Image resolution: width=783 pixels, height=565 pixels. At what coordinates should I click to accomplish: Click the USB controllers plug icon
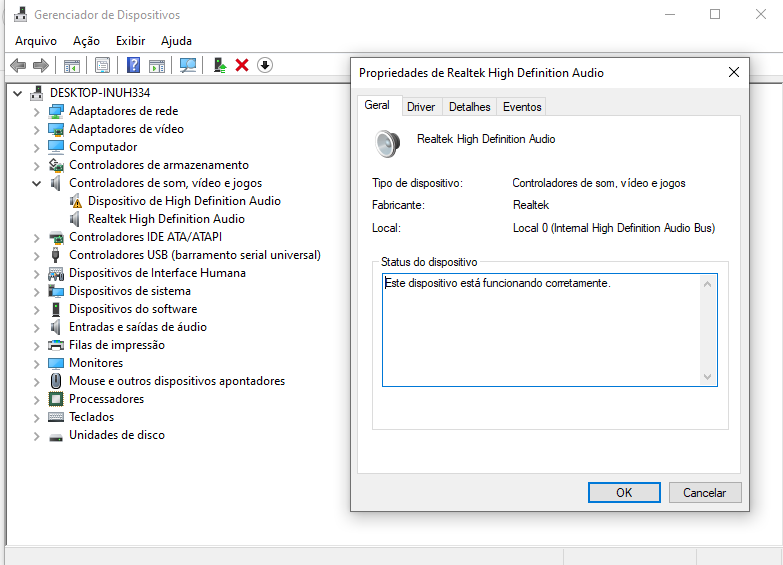point(56,255)
